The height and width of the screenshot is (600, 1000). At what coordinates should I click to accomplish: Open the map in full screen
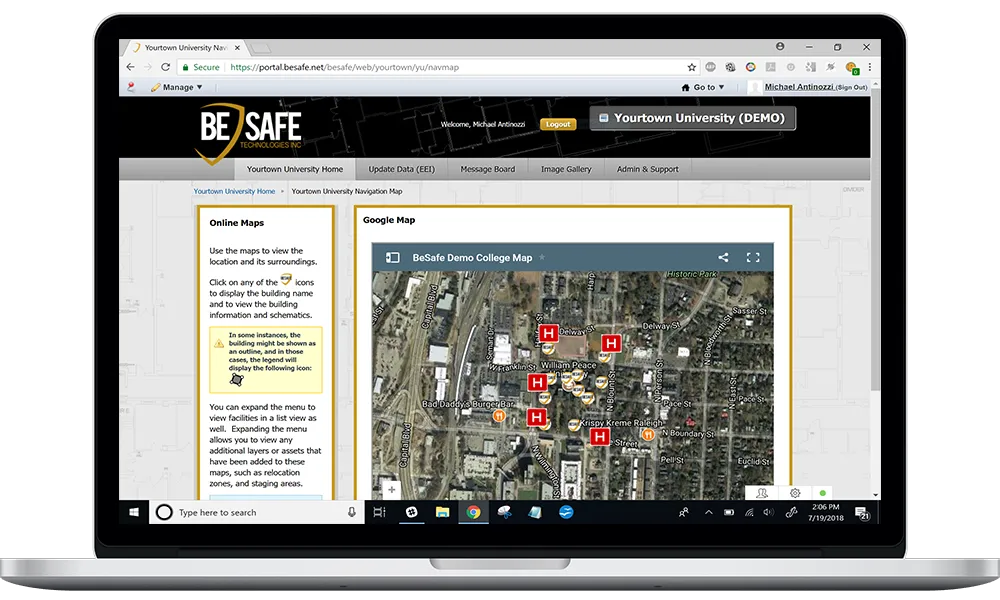coord(753,258)
